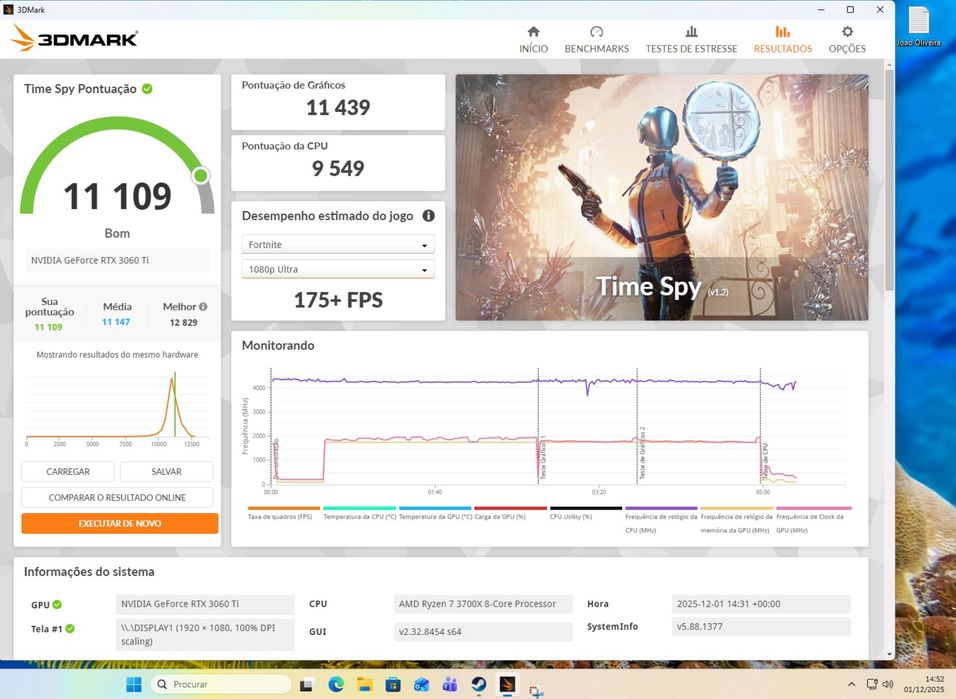
Task: Click the network tray icon
Action: (x=872, y=684)
